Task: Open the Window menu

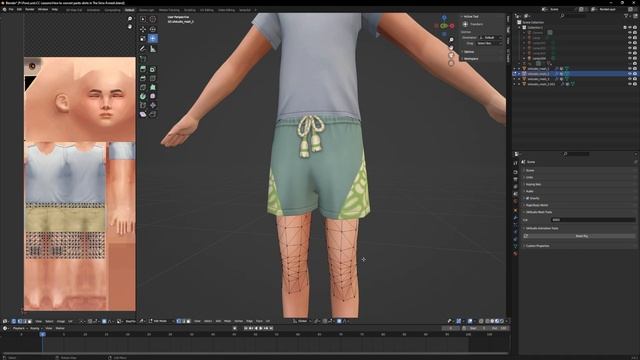Action: (x=43, y=9)
